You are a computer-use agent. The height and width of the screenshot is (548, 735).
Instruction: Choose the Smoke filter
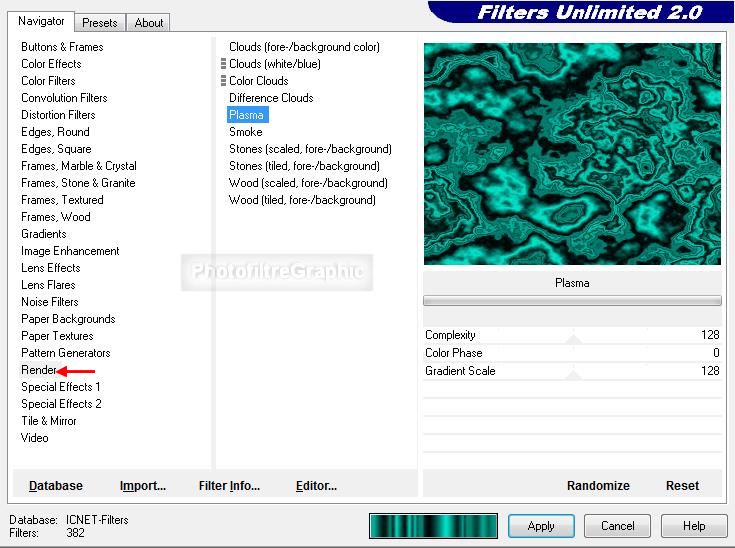[x=246, y=132]
